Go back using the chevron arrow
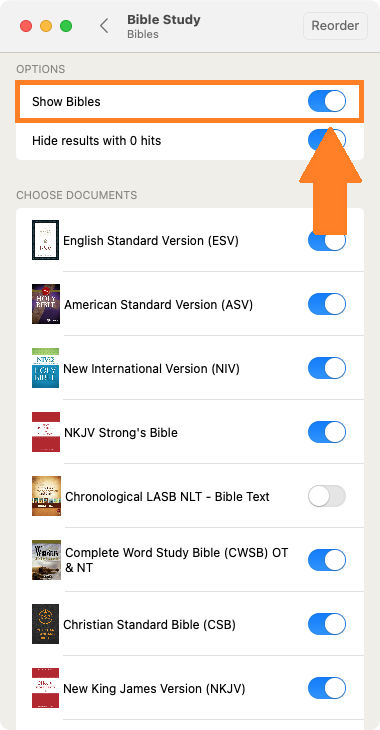Image resolution: width=380 pixels, height=730 pixels. (x=104, y=26)
